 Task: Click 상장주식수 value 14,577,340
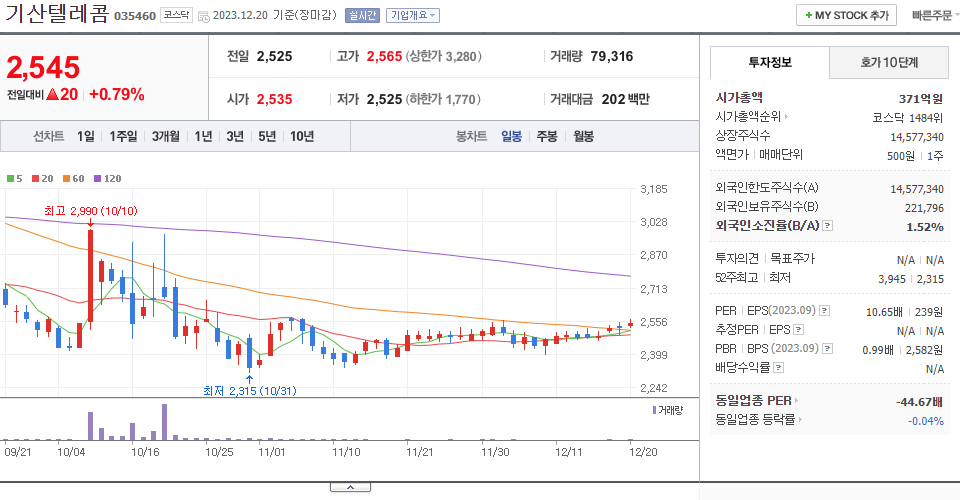(x=917, y=137)
